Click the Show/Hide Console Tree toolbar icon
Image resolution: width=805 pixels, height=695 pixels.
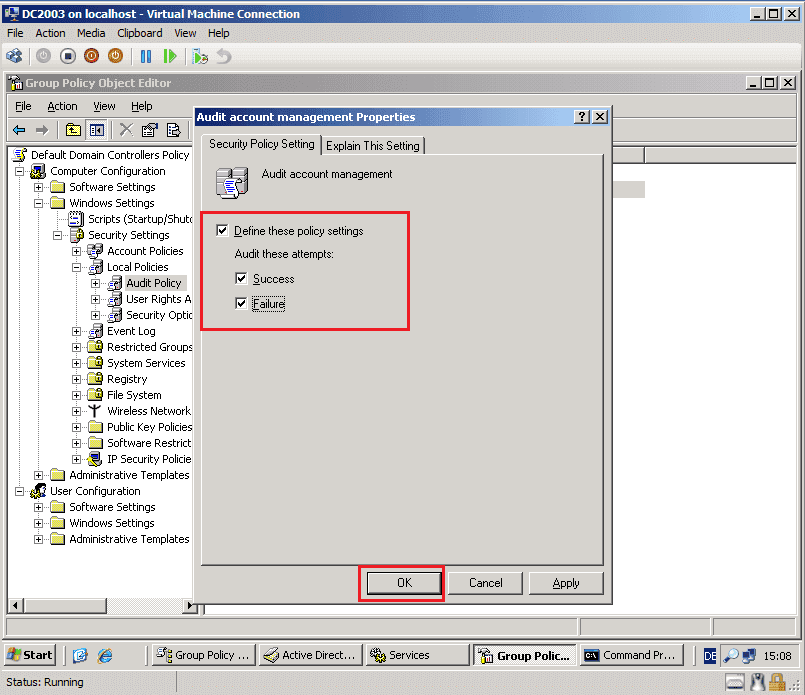[x=98, y=129]
